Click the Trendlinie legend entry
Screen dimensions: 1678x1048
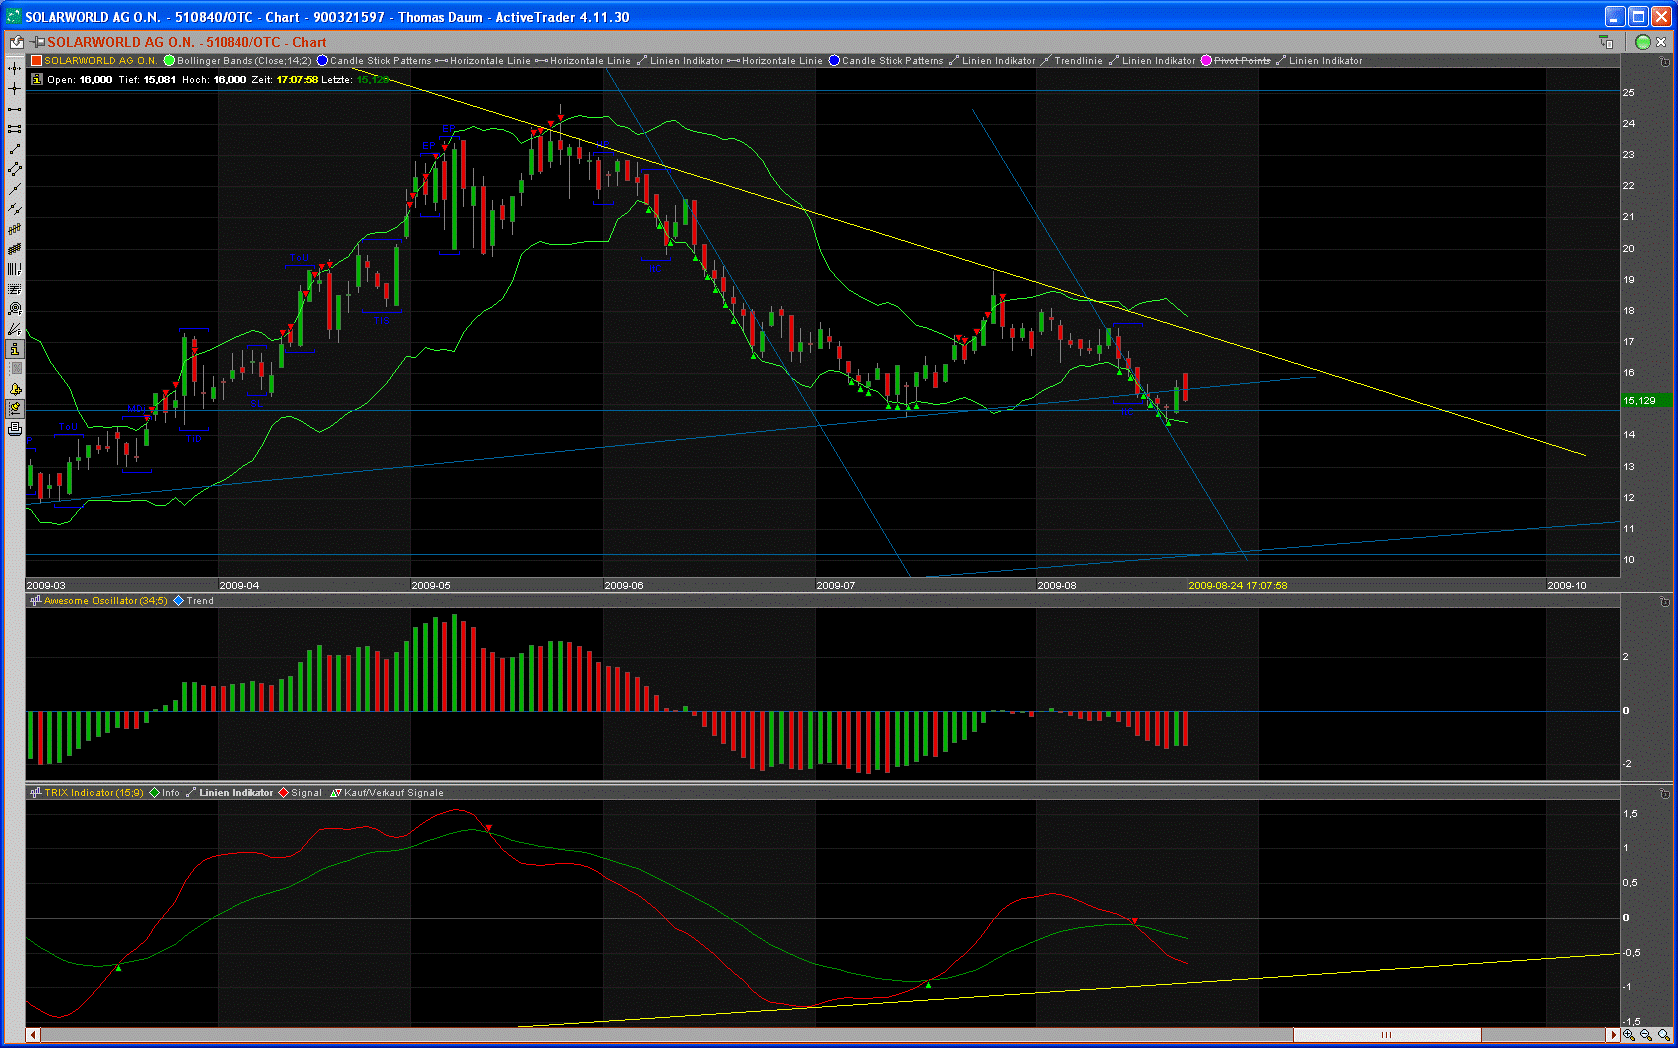1077,61
